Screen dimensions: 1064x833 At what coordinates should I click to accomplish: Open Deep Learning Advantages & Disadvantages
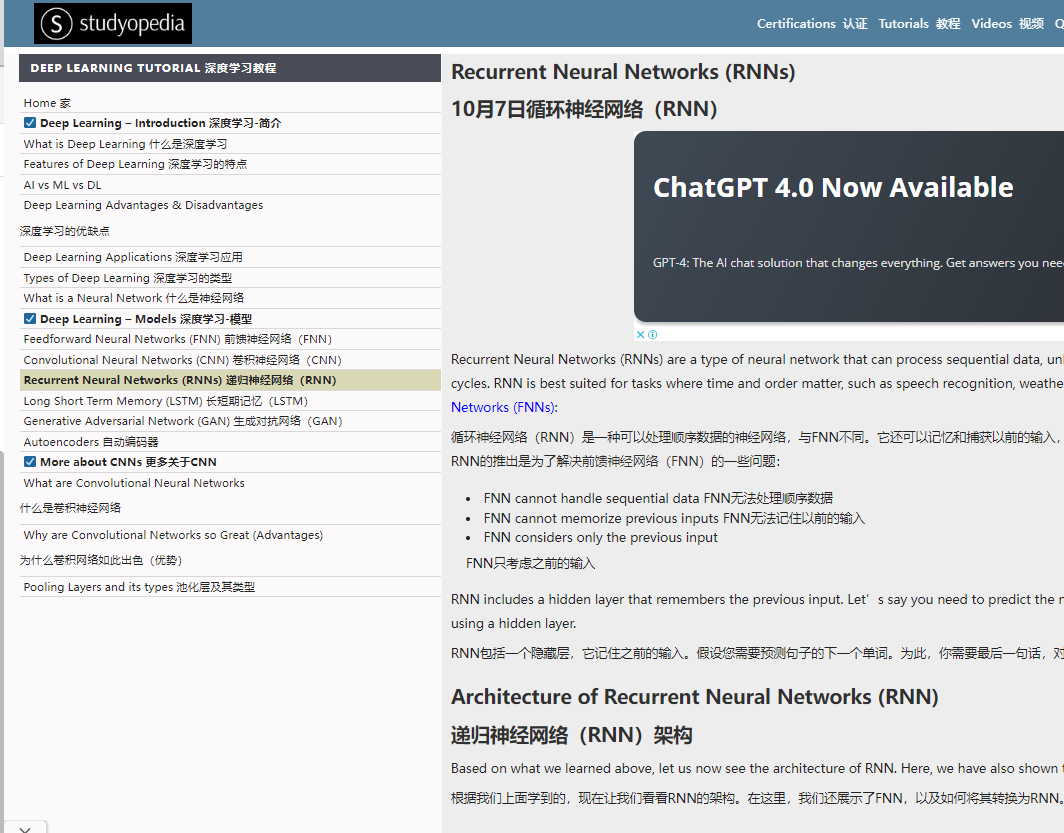[x=143, y=205]
